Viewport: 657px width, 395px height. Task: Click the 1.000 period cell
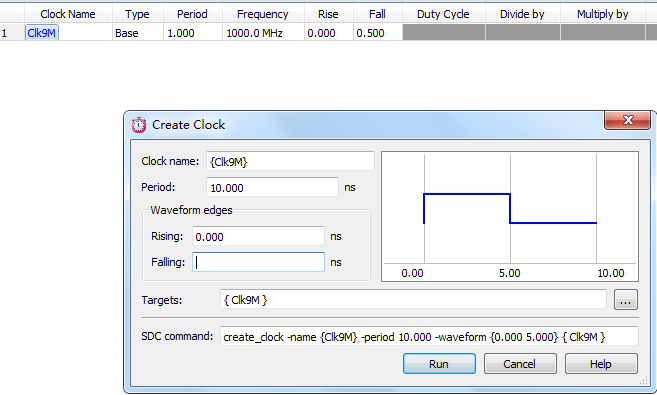(192, 33)
